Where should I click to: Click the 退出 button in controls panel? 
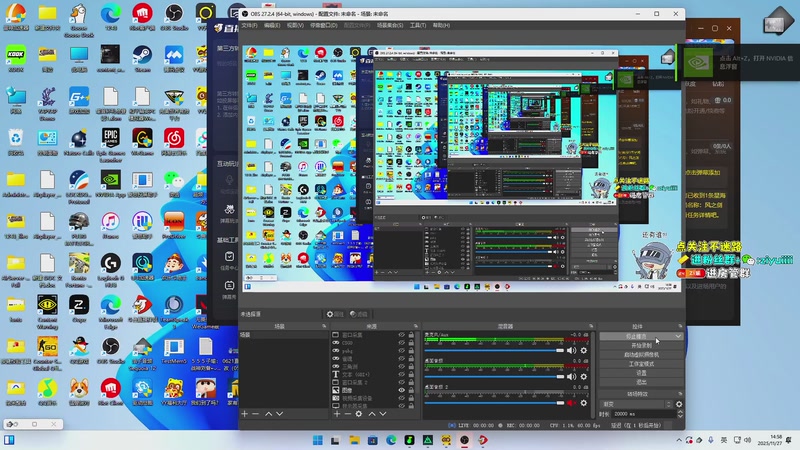[641, 382]
